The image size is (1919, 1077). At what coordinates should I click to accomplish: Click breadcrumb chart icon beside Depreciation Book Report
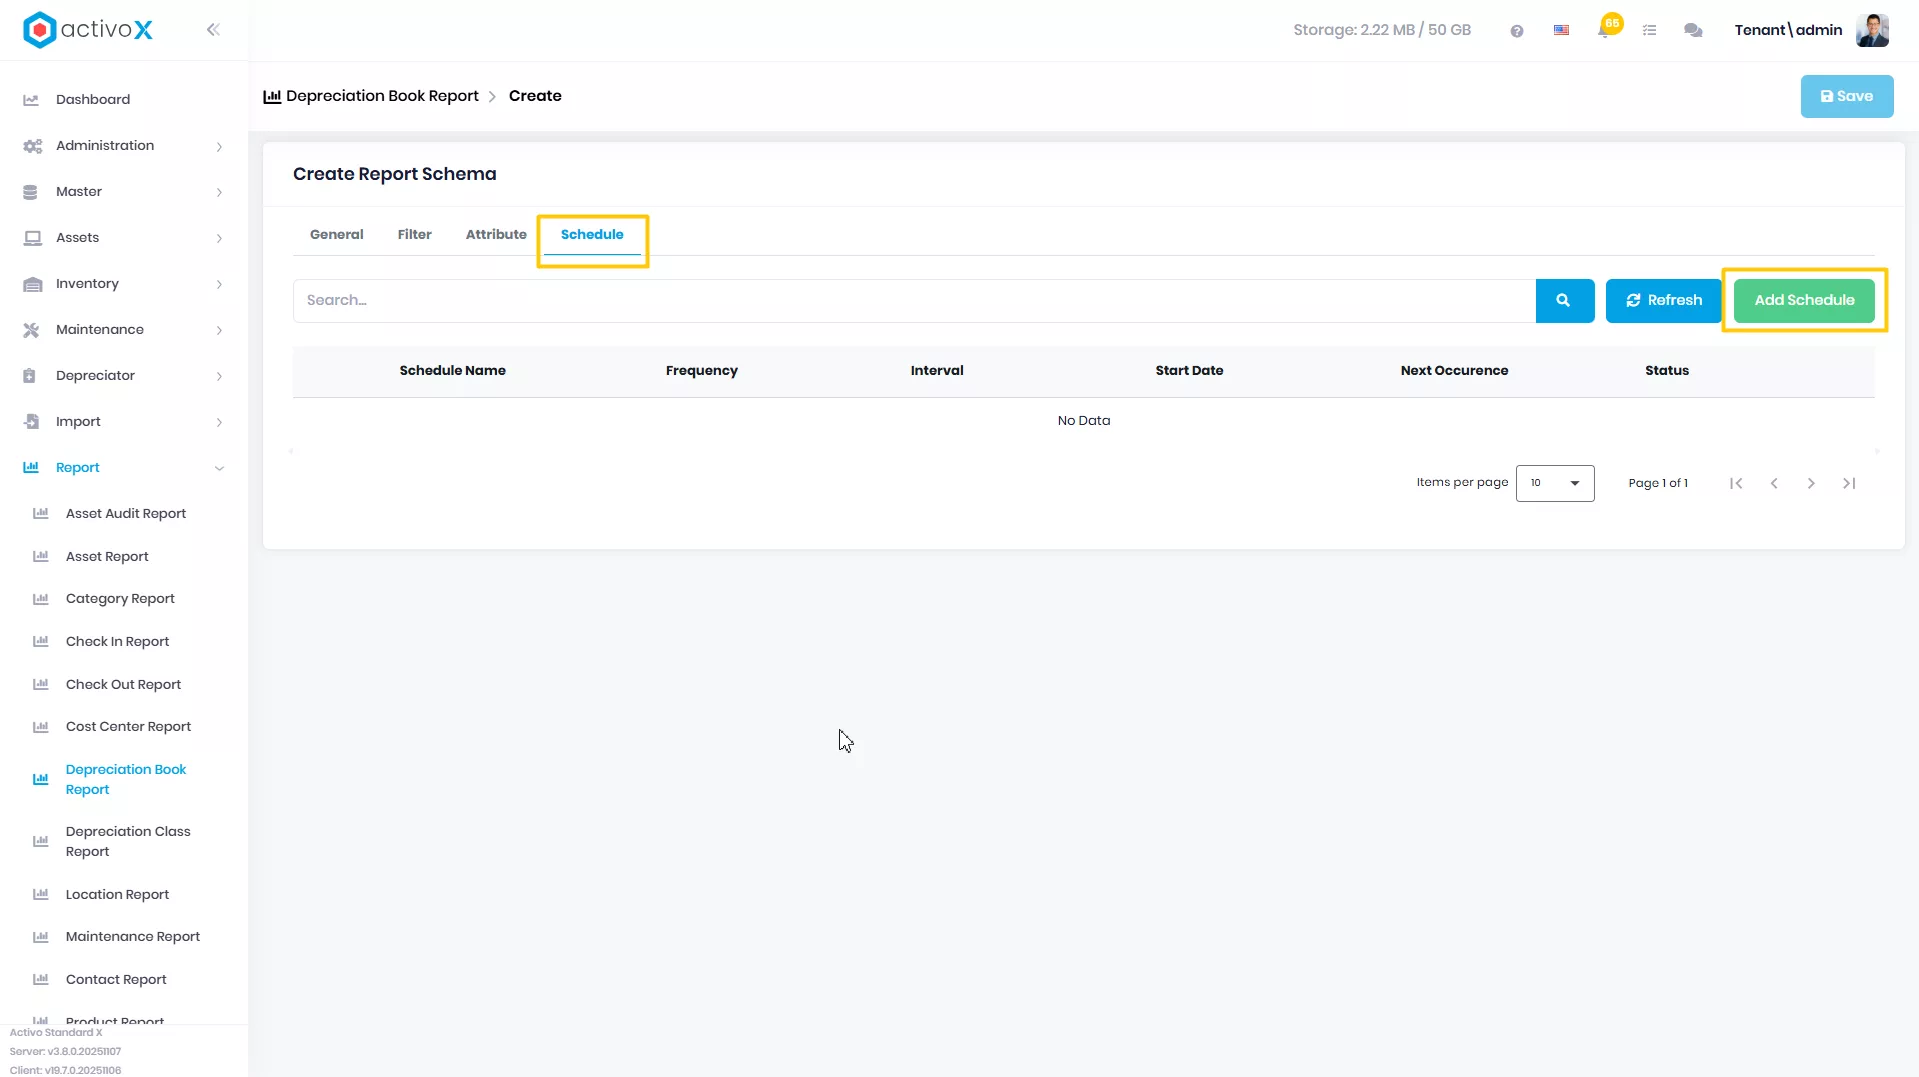(x=272, y=96)
